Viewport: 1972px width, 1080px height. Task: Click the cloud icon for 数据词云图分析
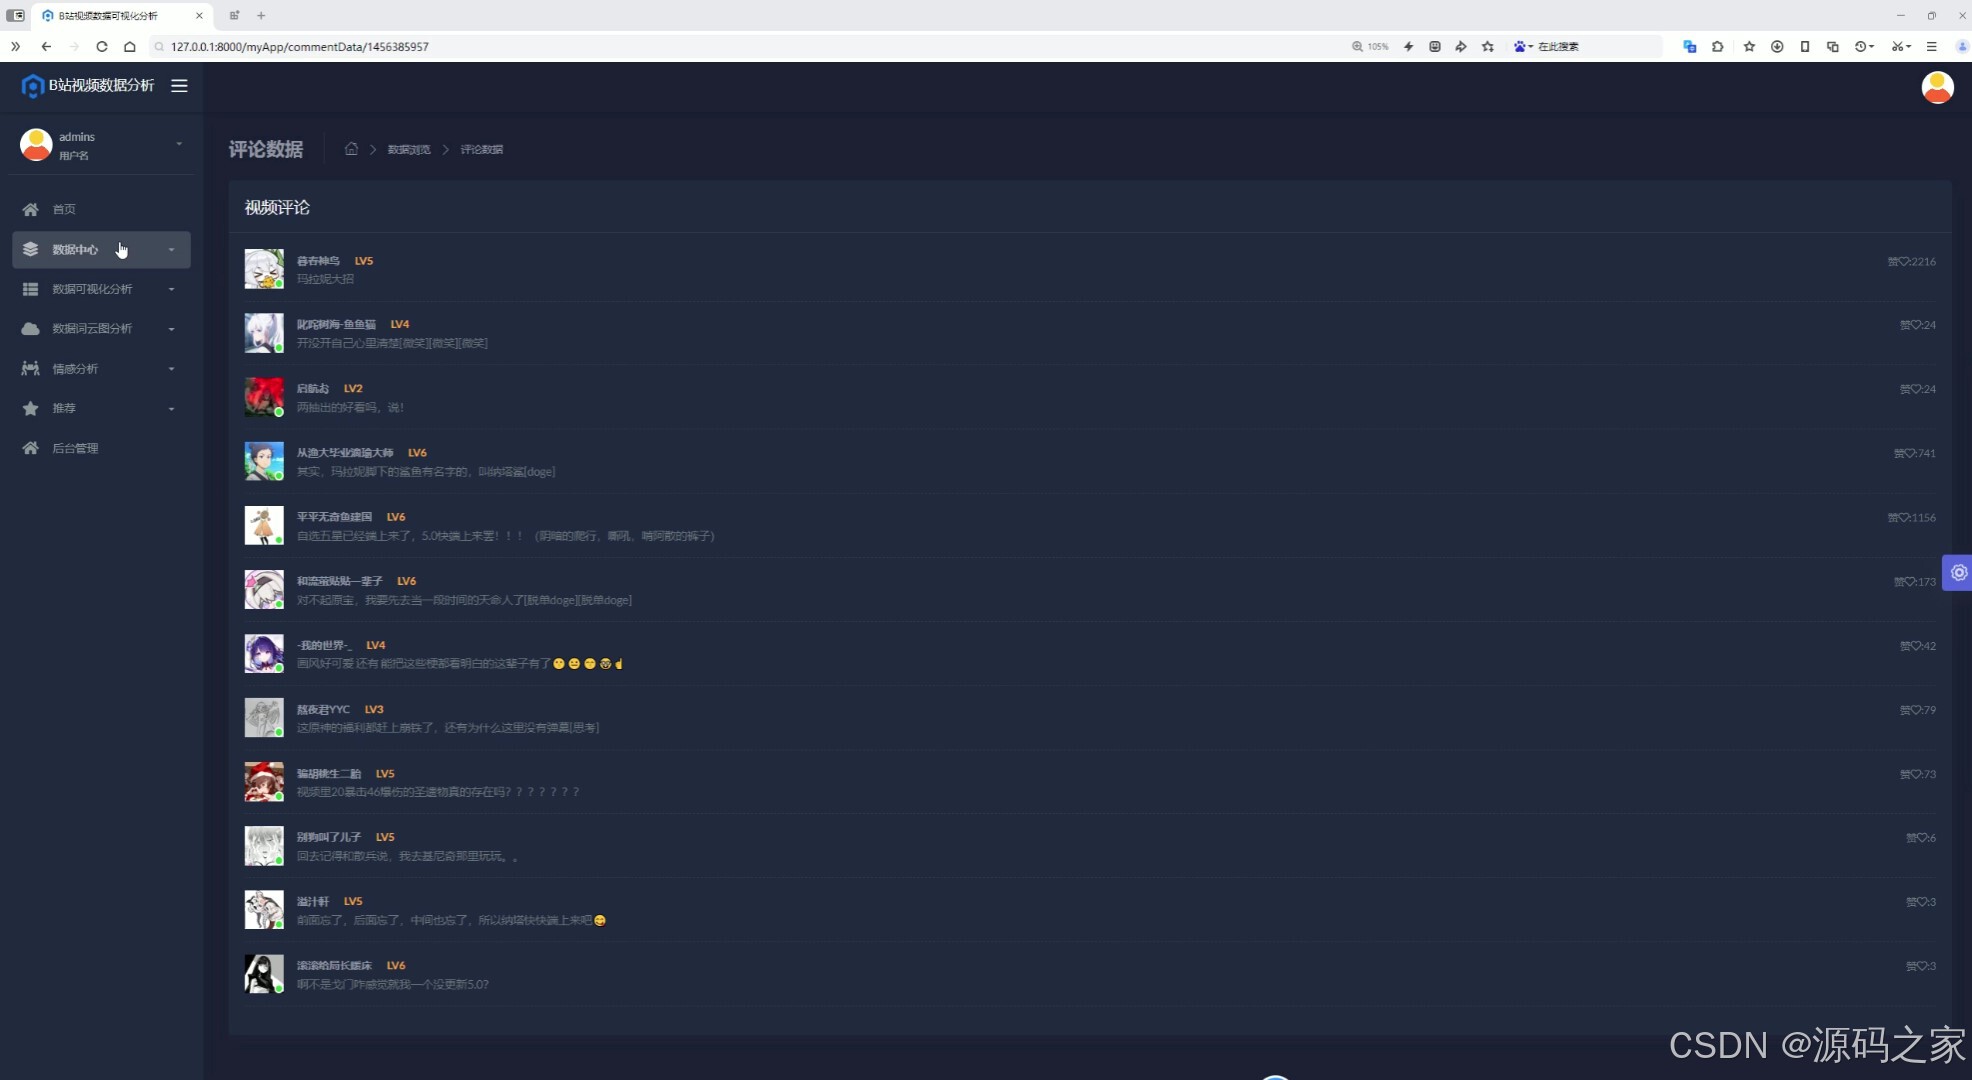pos(30,328)
